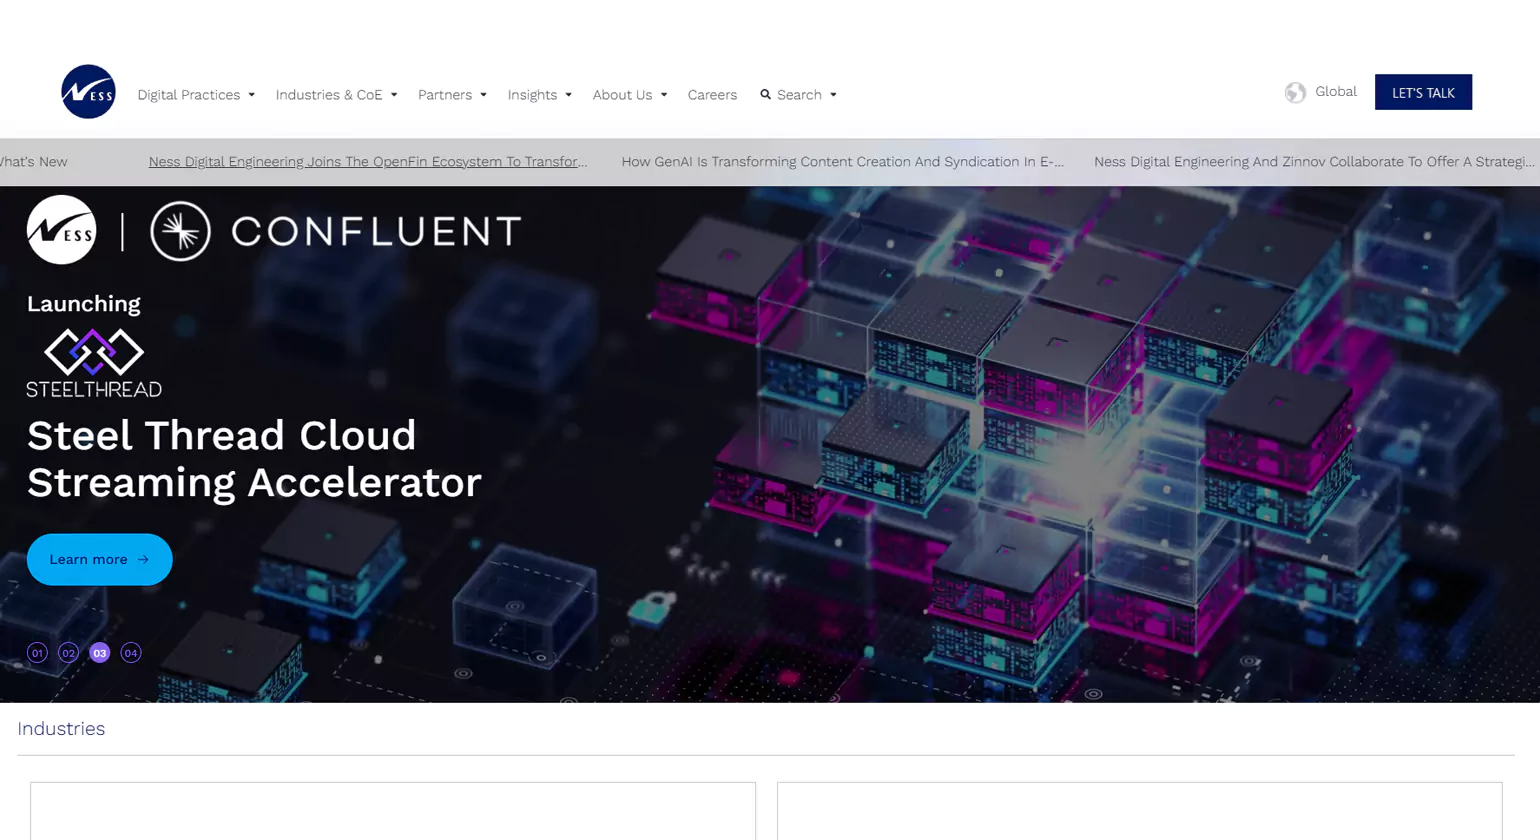Switch to slide 02 in the carousel
Screen dimensions: 1540x840
[68, 653]
